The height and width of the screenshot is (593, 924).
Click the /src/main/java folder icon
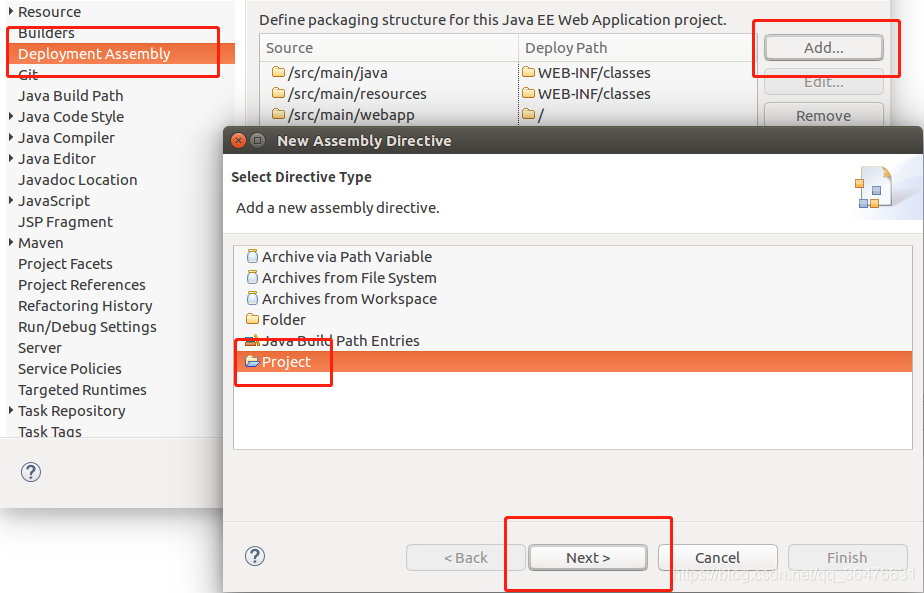[279, 72]
